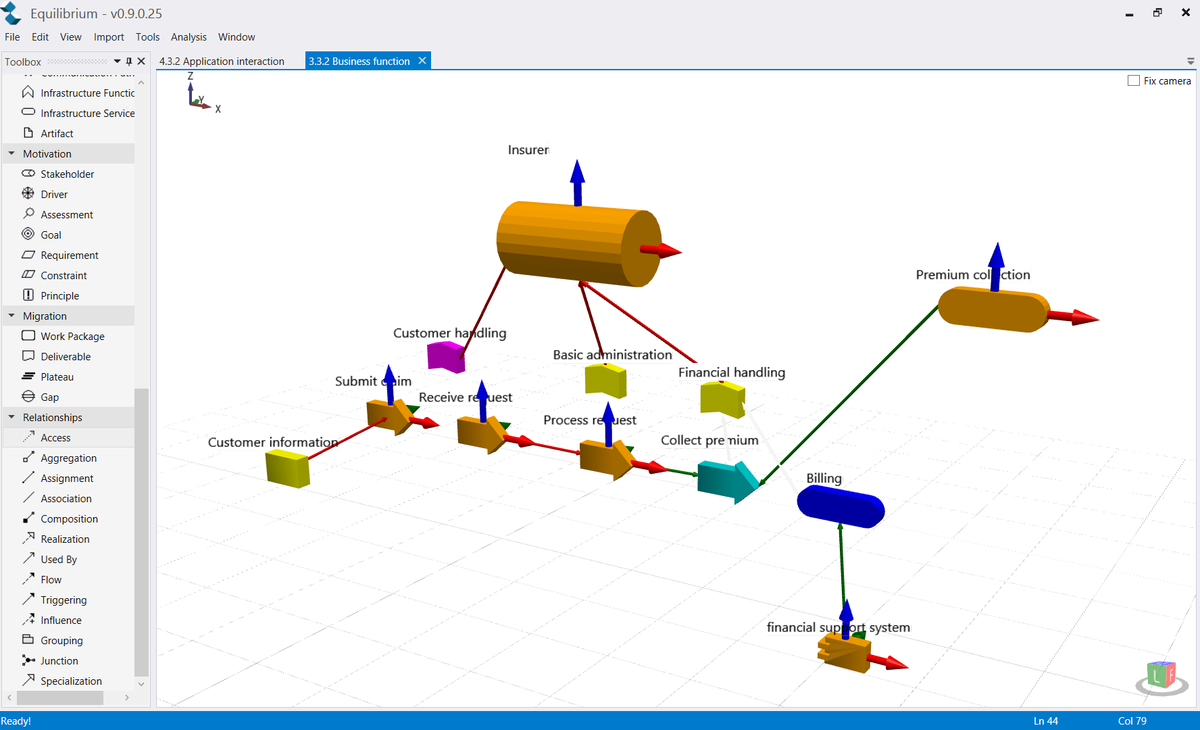1200x730 pixels.
Task: Select the Grouping tool
Action: (52, 641)
